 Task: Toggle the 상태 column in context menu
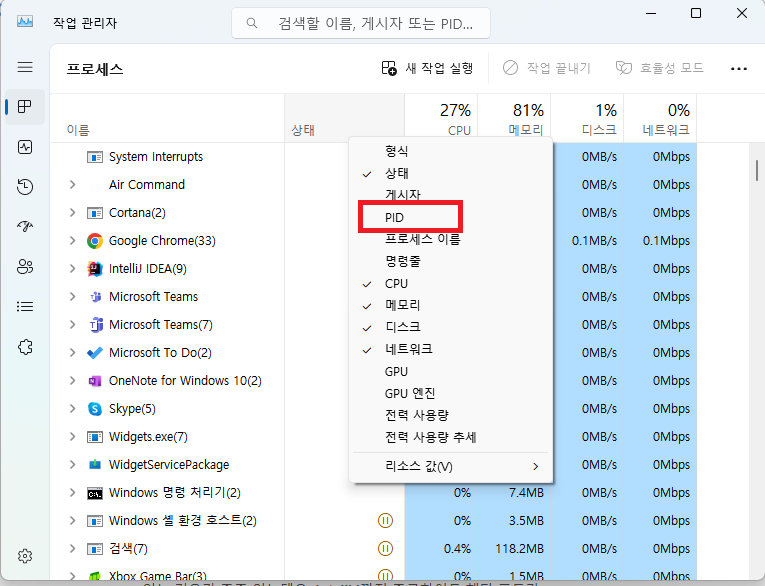451,173
